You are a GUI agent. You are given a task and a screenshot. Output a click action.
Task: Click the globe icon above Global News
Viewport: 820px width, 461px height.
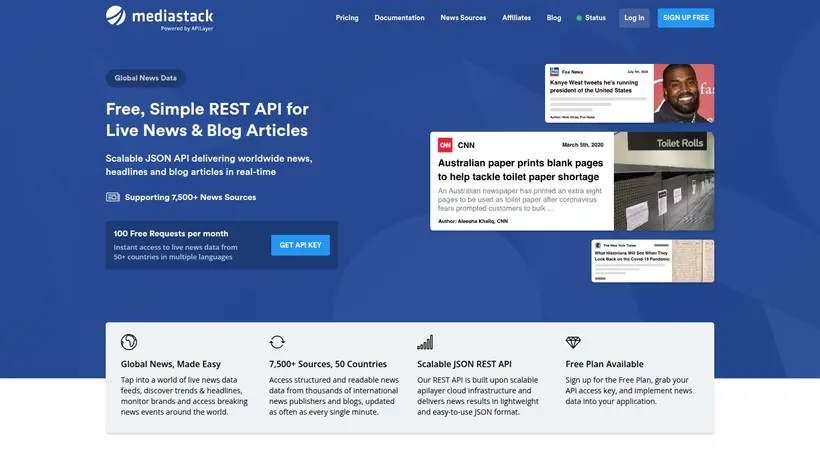point(129,342)
